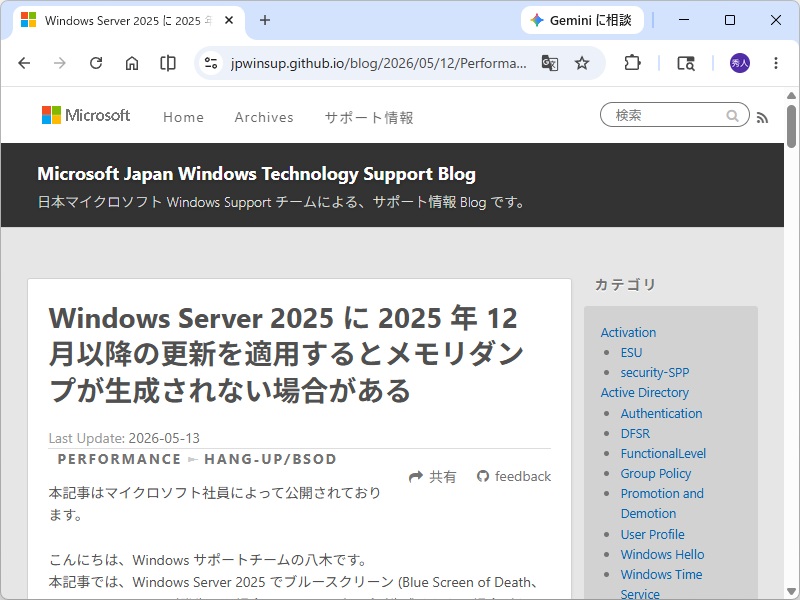Open the purple profile avatar
The height and width of the screenshot is (600, 800).
[740, 63]
